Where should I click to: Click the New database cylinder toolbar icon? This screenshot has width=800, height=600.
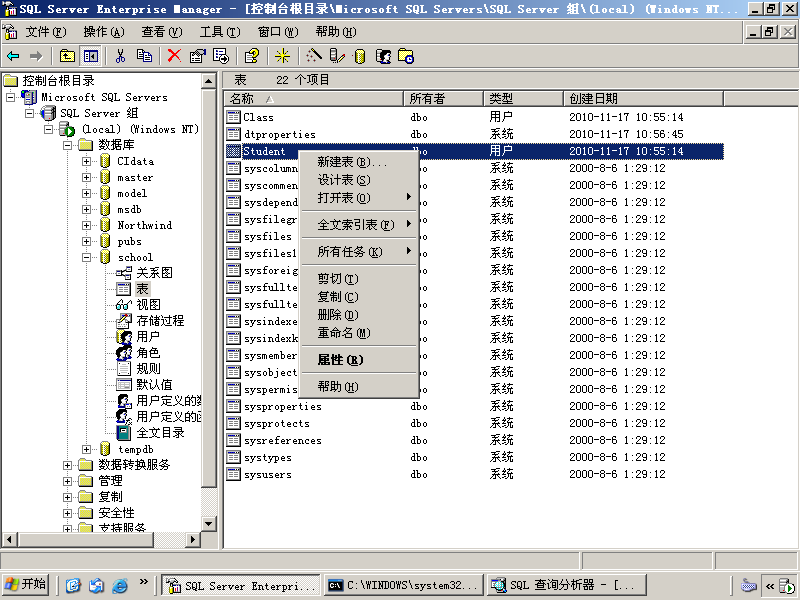(x=360, y=56)
